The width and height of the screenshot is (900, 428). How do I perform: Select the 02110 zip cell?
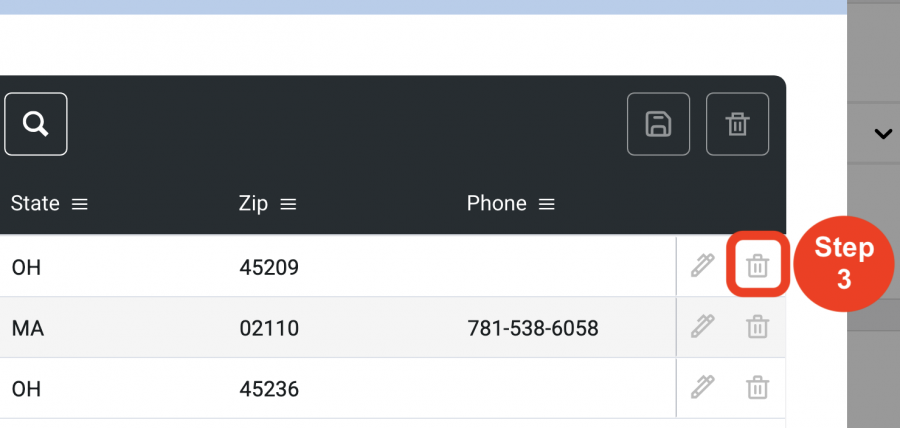click(269, 328)
